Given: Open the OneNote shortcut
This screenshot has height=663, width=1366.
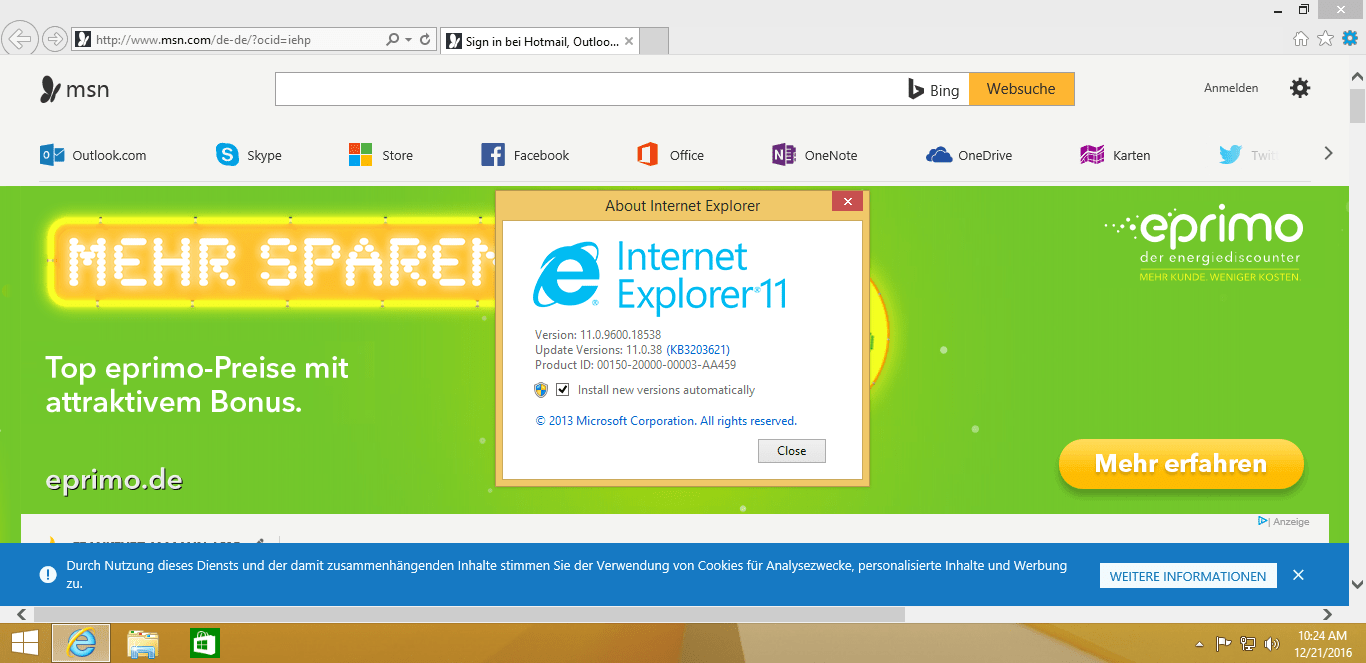Looking at the screenshot, I should tap(815, 155).
